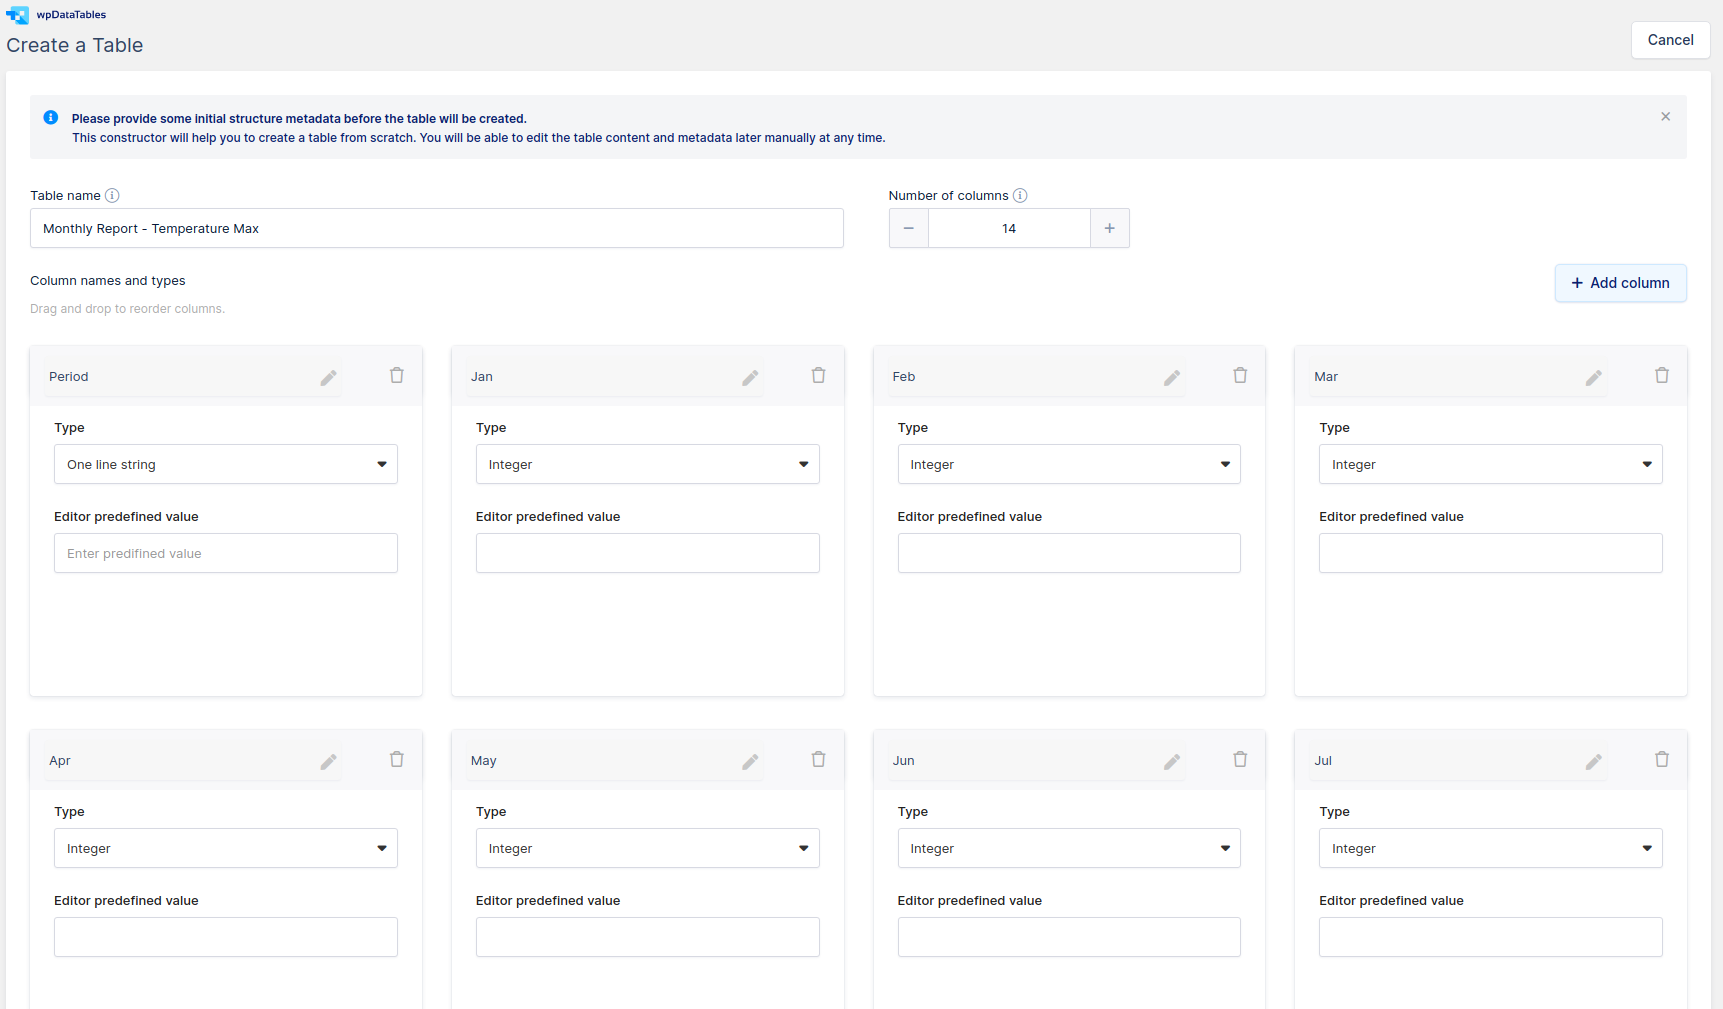This screenshot has height=1009, width=1723.
Task: Remove the Mar column with trash icon
Action: [x=1662, y=375]
